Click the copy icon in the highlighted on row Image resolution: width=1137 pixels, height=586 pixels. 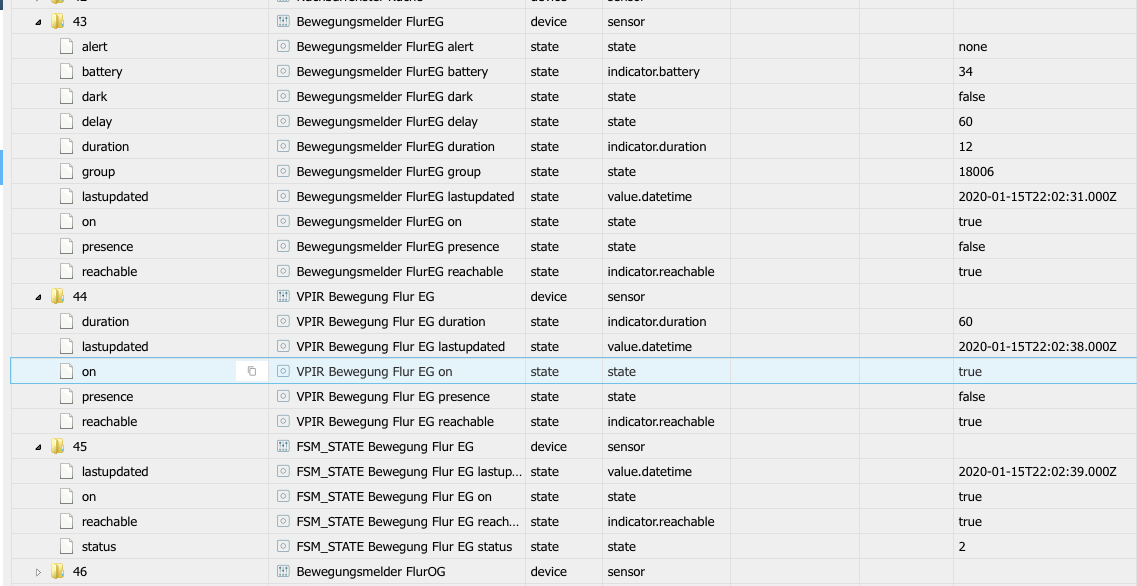[252, 371]
